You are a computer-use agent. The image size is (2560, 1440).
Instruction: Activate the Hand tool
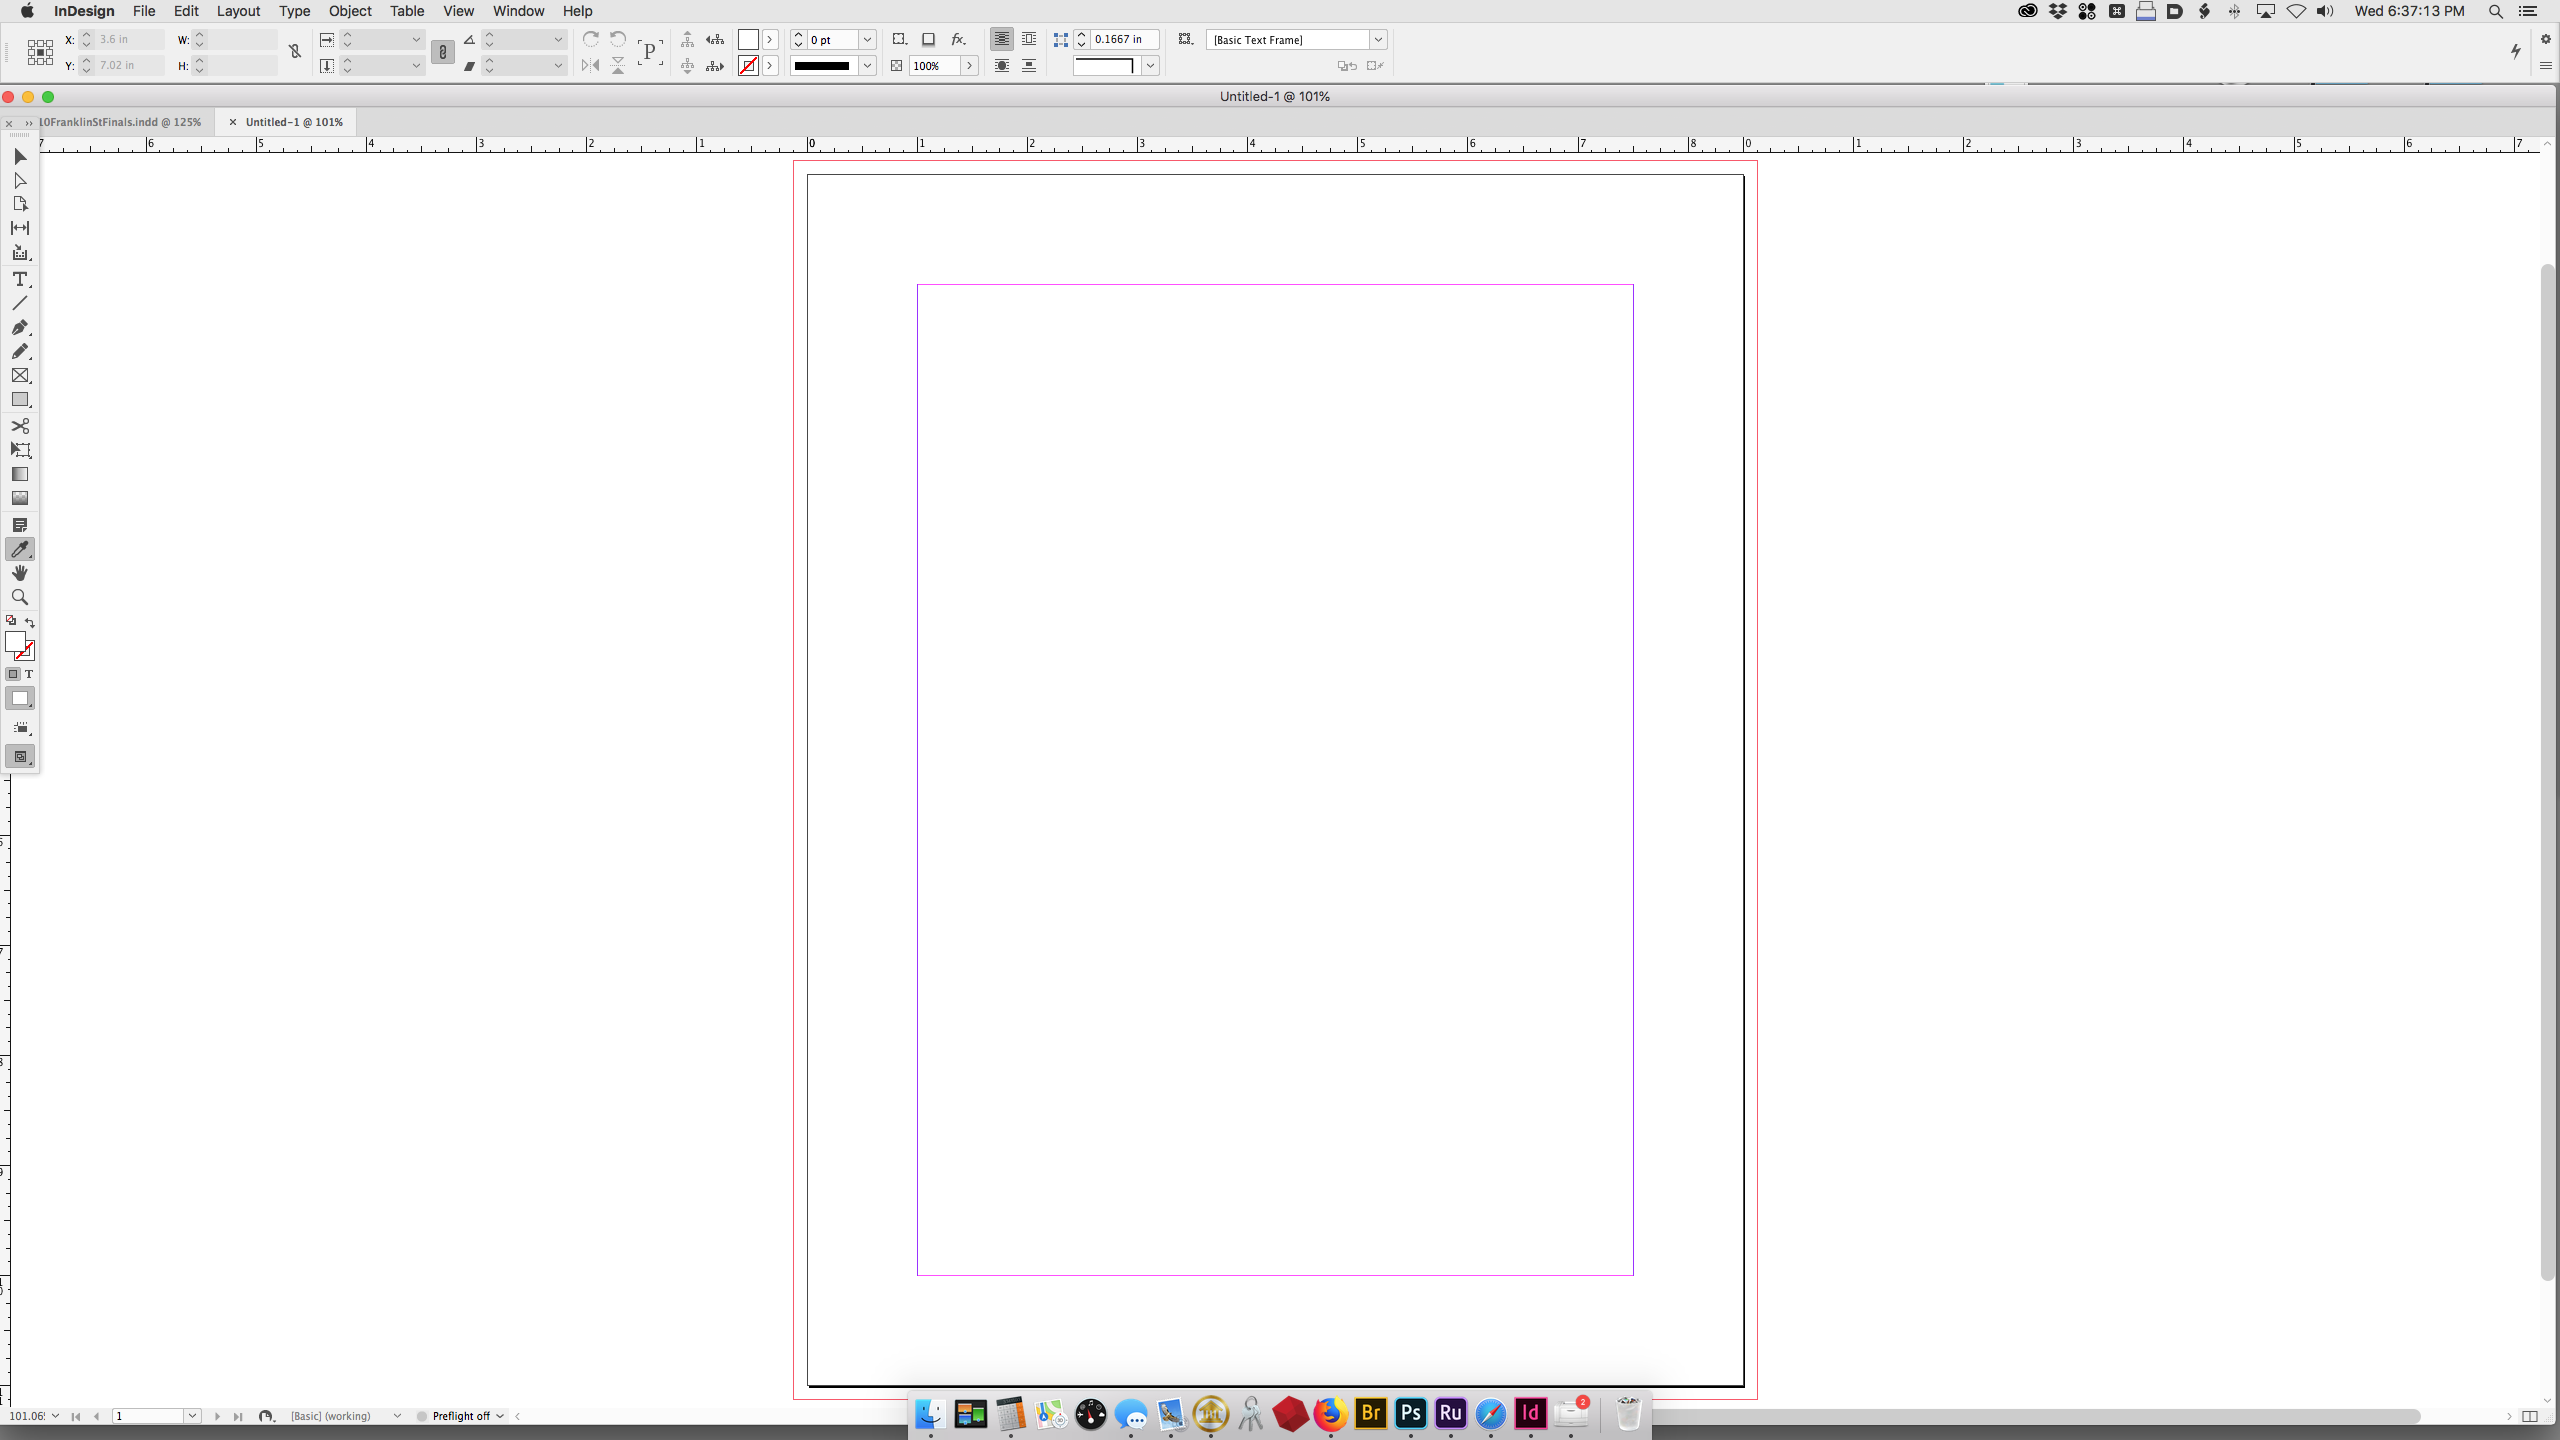click(x=20, y=573)
